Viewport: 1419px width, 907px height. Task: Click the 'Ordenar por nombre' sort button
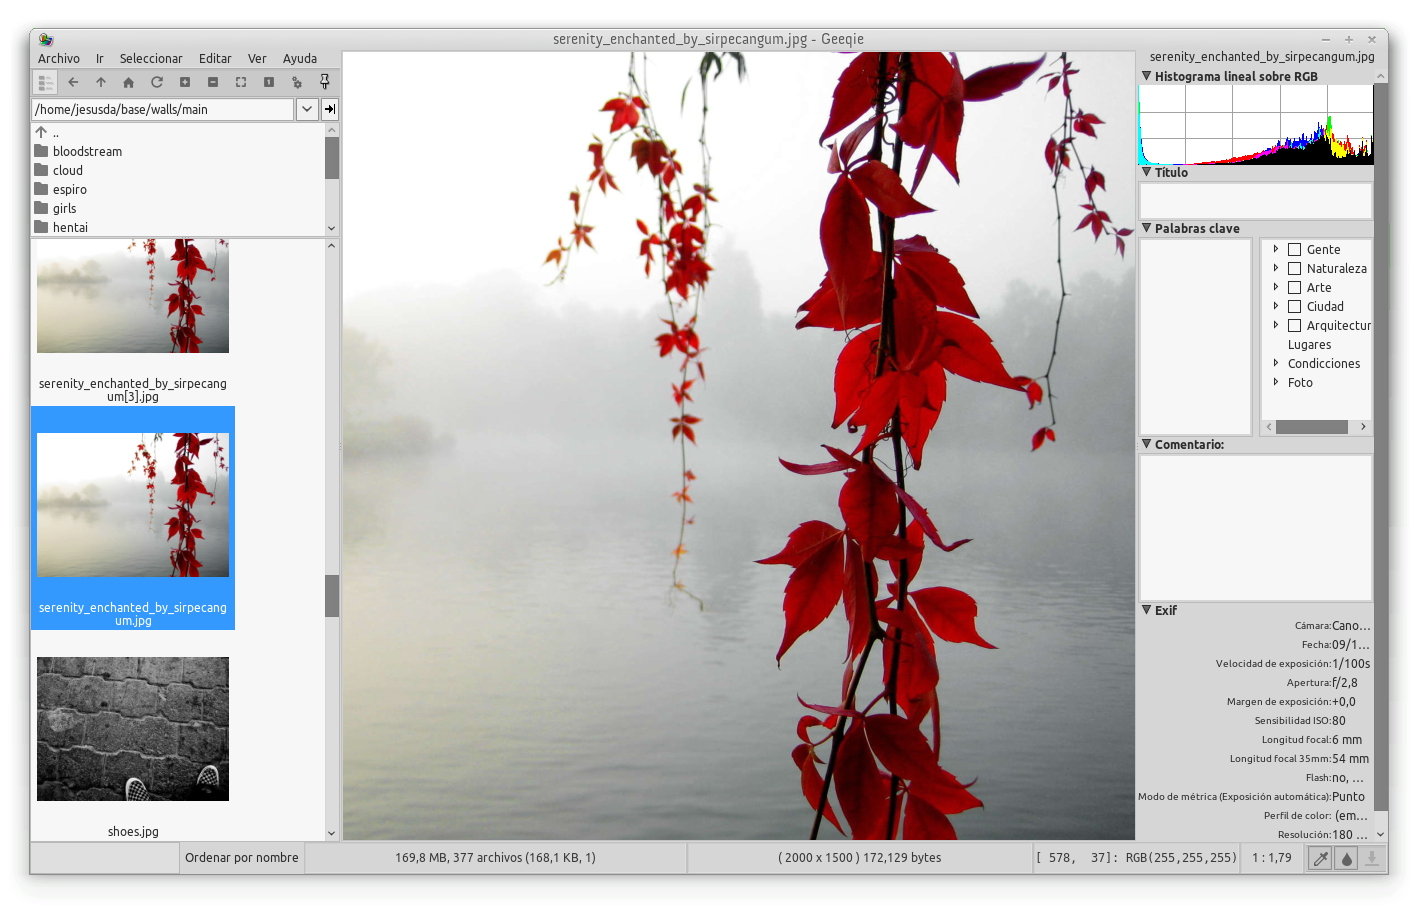[x=242, y=858]
